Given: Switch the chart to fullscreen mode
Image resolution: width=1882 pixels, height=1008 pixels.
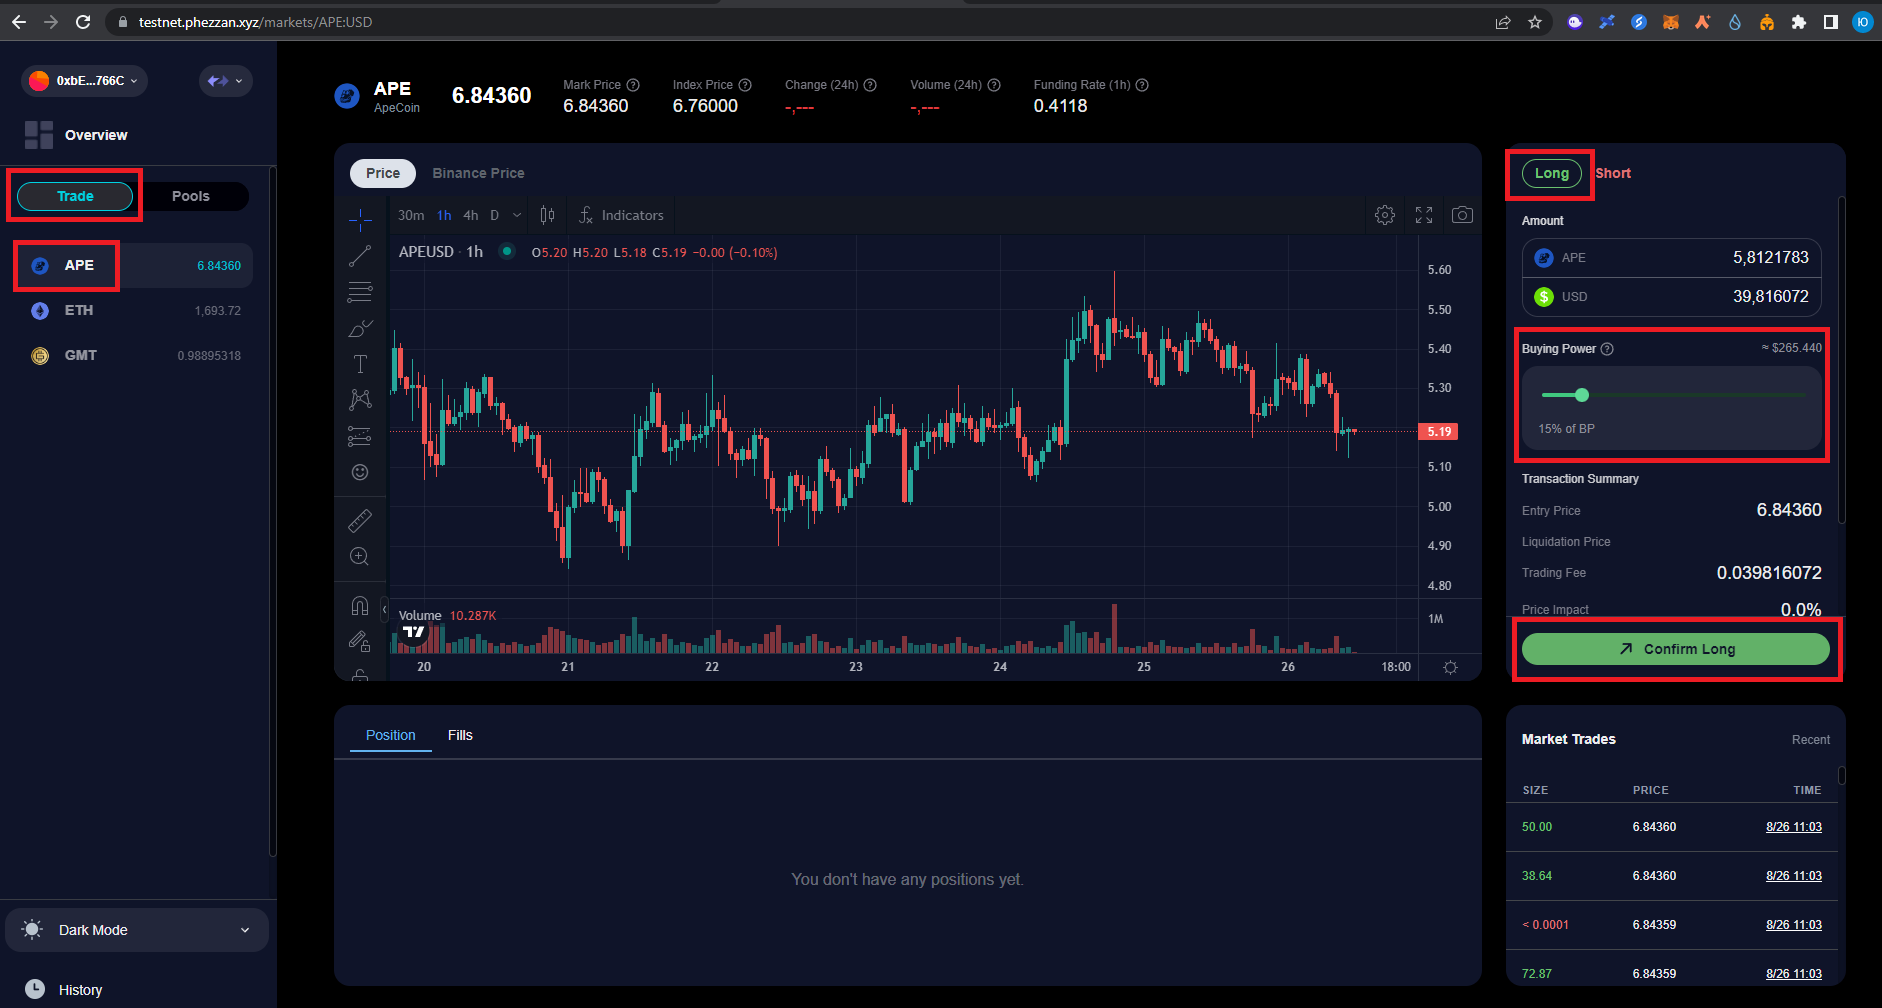Looking at the screenshot, I should pos(1424,215).
